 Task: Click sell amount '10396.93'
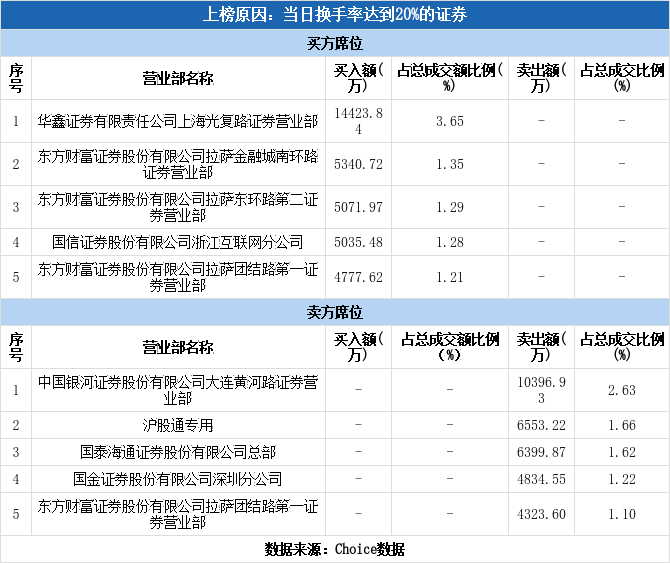[x=541, y=390]
